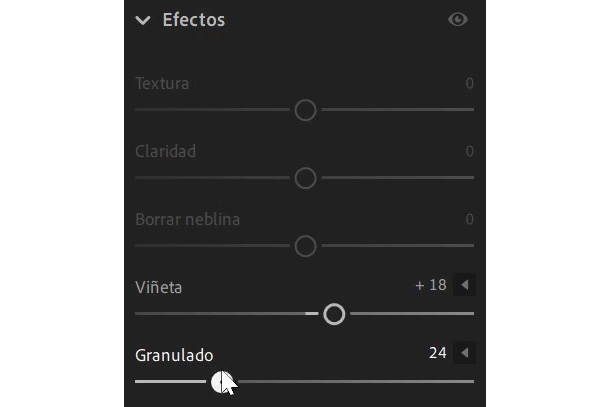Viewport: 610px width, 407px height.
Task: Select the Claridad value field
Action: point(470,151)
